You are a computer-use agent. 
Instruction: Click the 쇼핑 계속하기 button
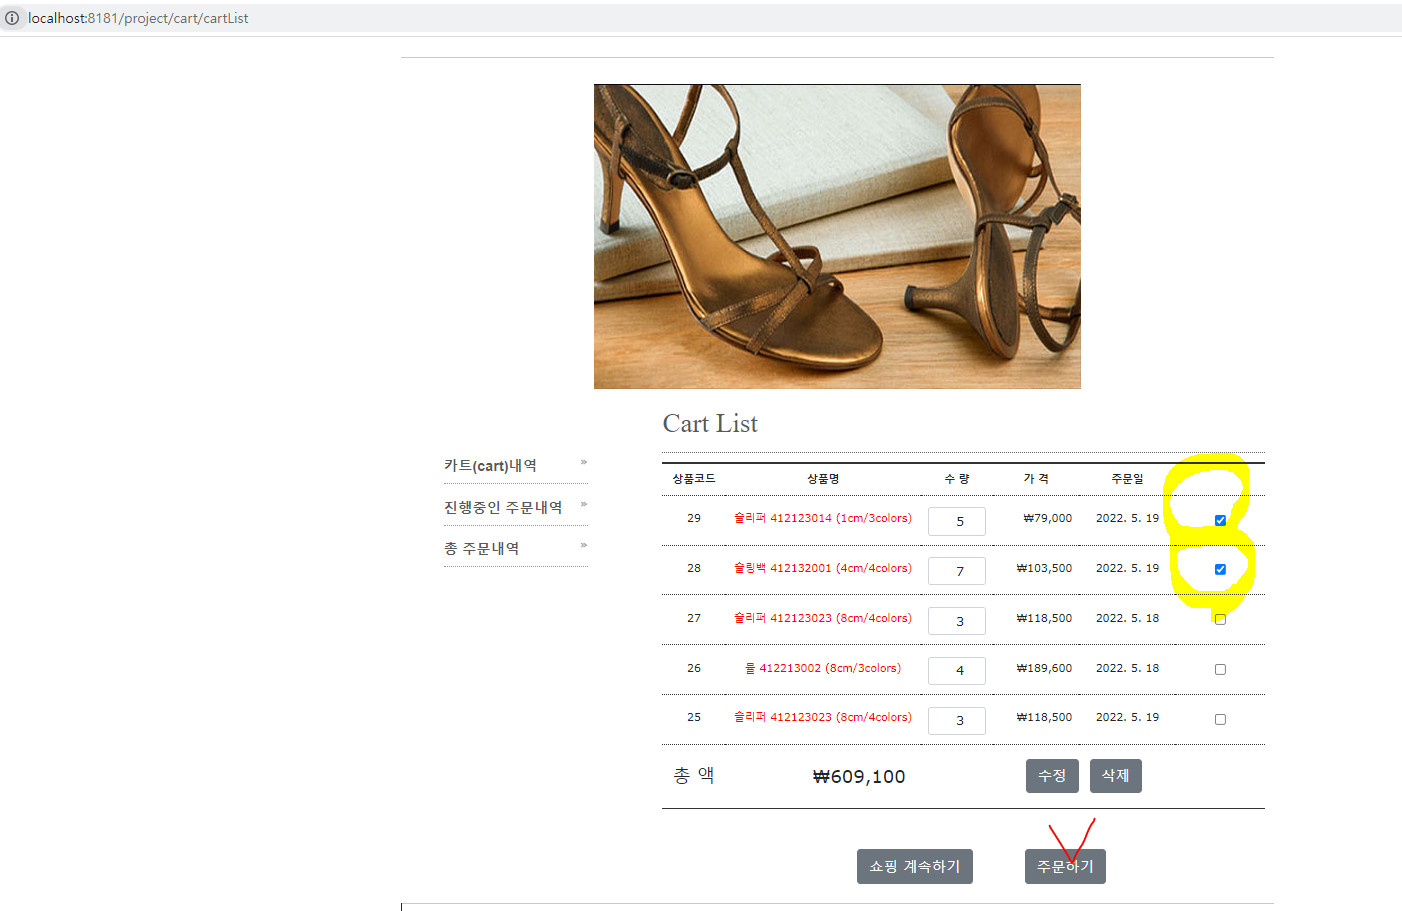pos(914,866)
